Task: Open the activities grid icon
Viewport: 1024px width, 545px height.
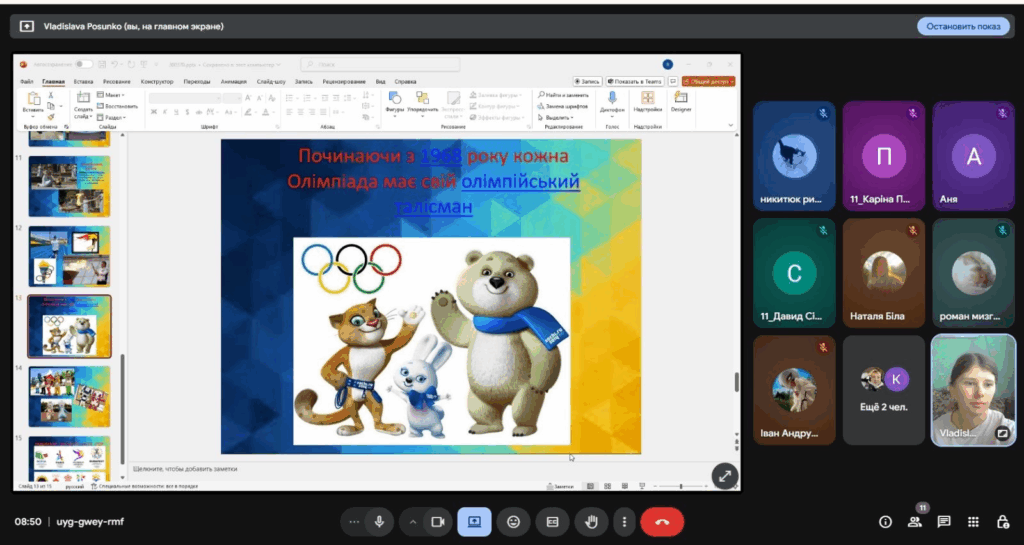Action: click(973, 522)
